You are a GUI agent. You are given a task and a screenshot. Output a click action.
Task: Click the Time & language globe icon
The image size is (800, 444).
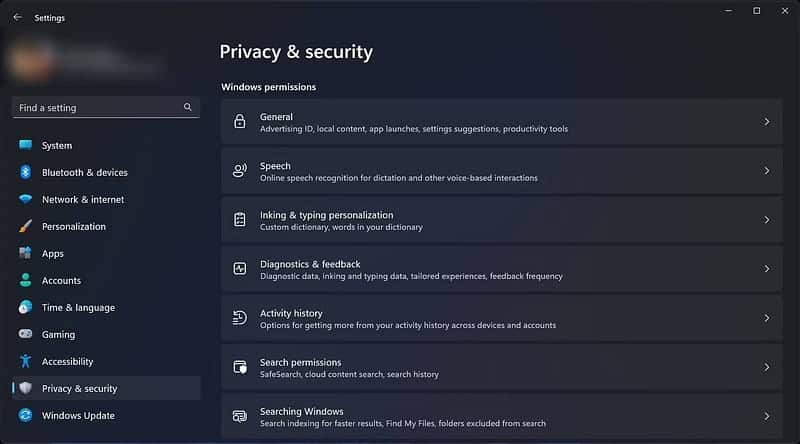coord(25,307)
